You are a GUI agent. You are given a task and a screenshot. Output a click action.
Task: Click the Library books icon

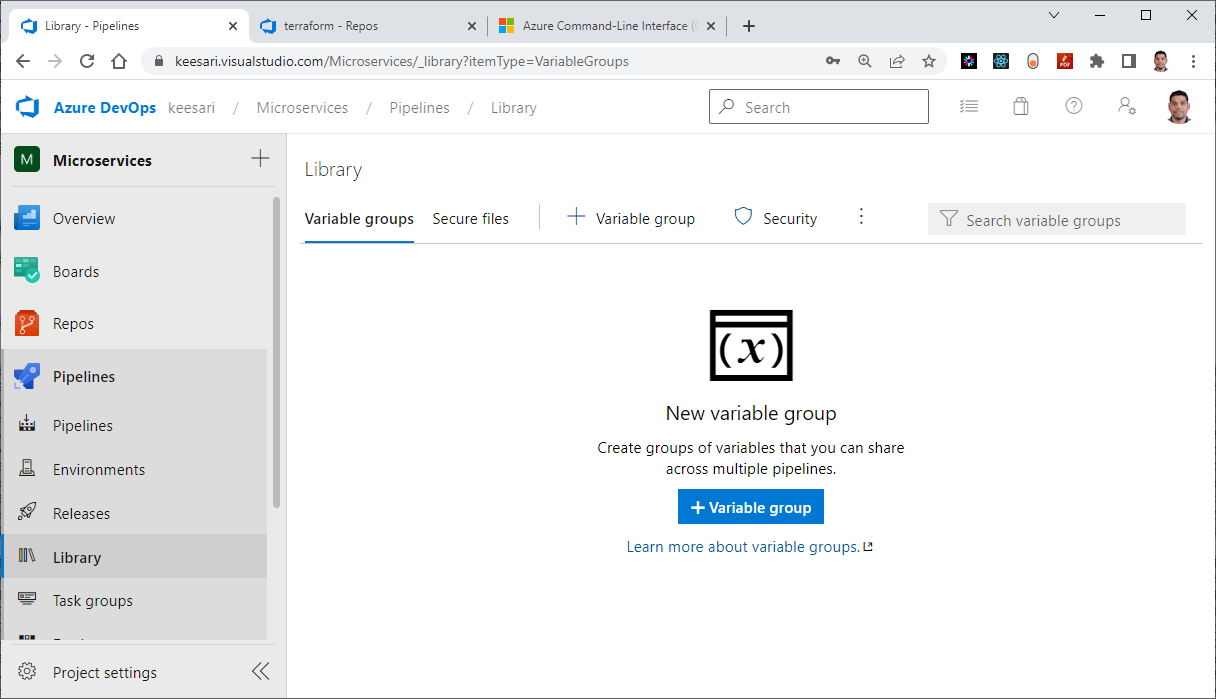click(27, 557)
